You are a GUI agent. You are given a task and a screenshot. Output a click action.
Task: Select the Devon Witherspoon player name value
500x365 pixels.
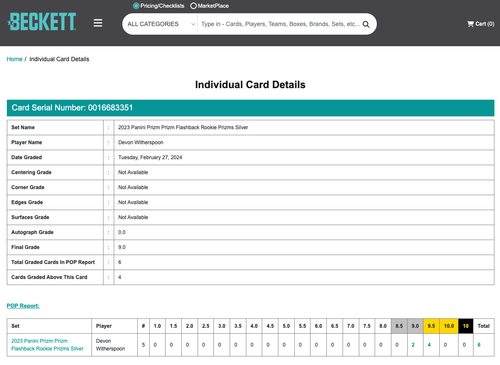141,142
